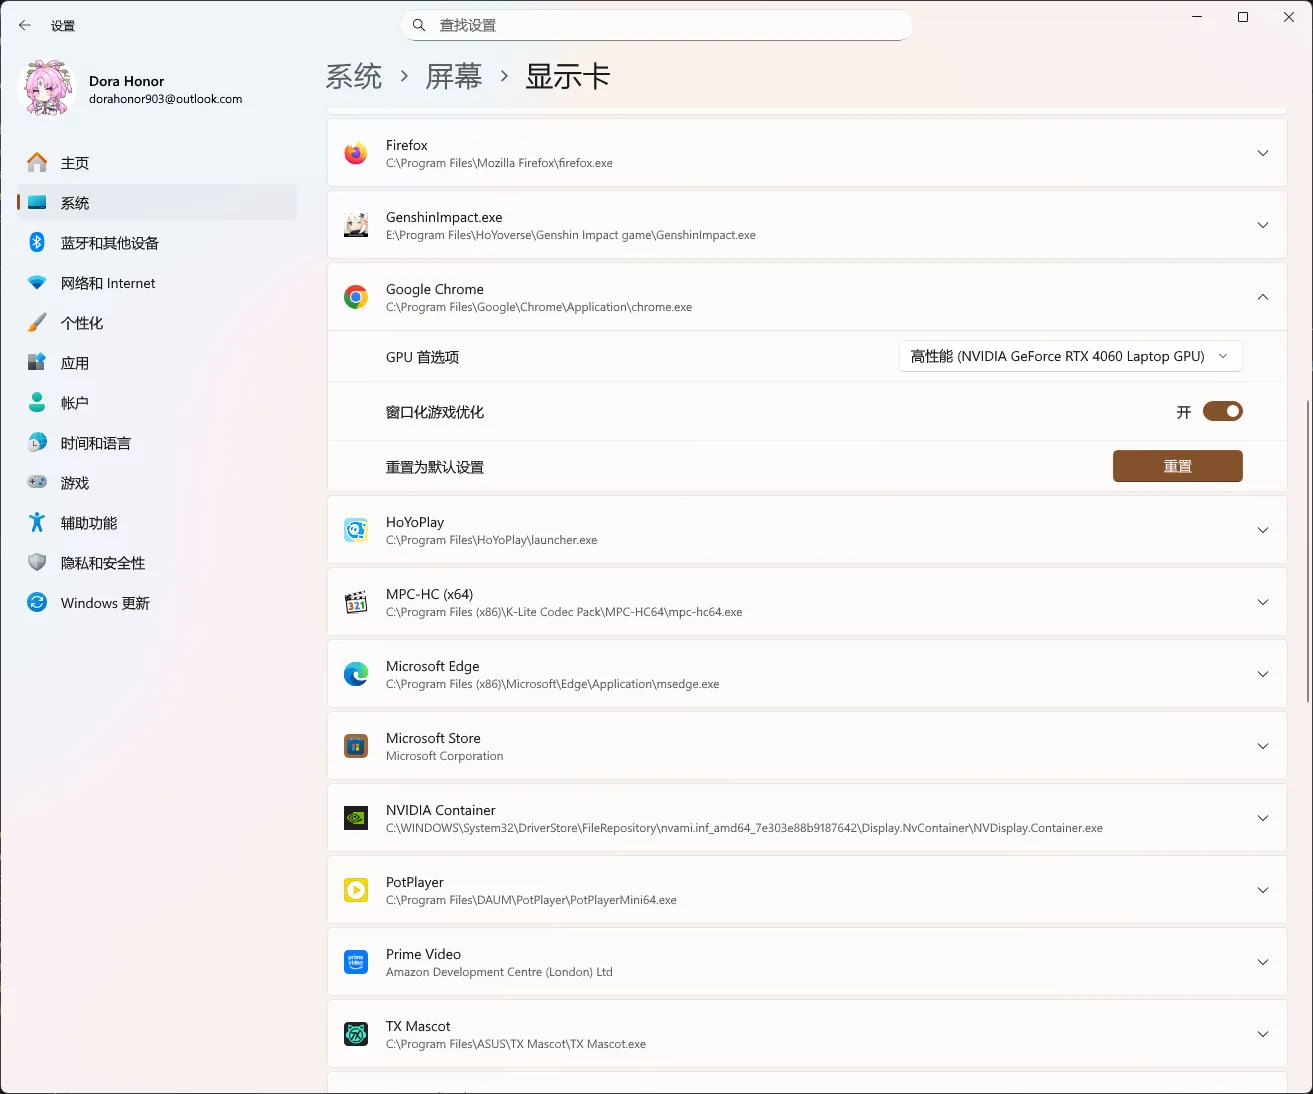Open Windows 更新 in the sidebar
This screenshot has width=1313, height=1094.
point(157,602)
